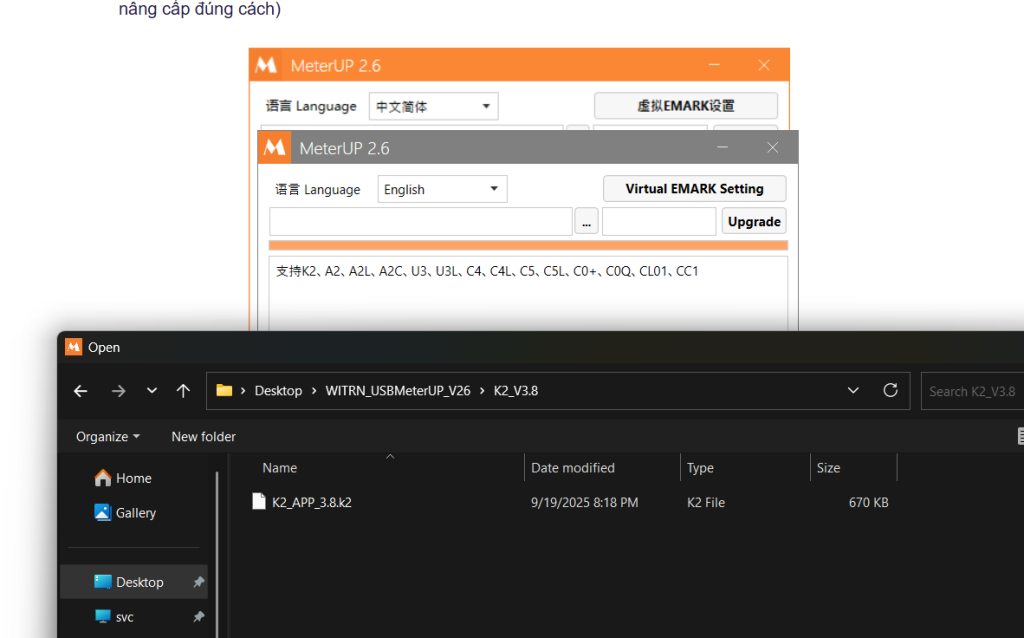Click the K2_APP_3.8.k2 file icon

pos(259,502)
